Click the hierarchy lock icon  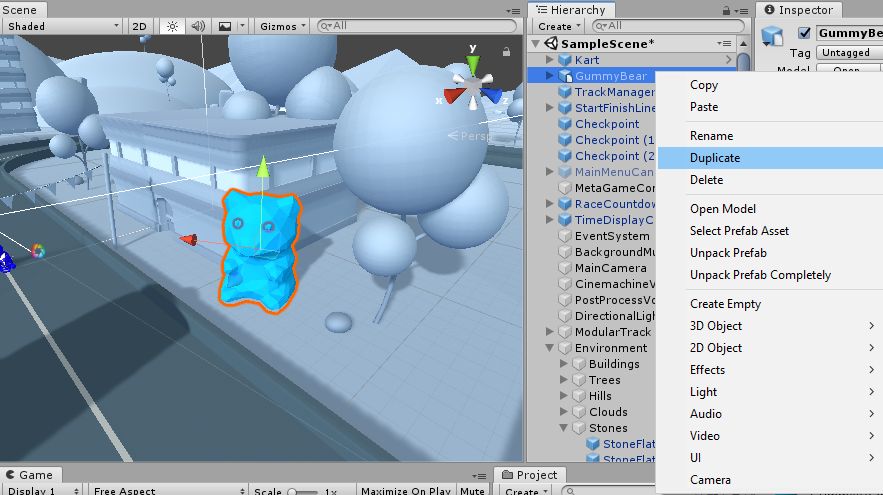coord(735,10)
